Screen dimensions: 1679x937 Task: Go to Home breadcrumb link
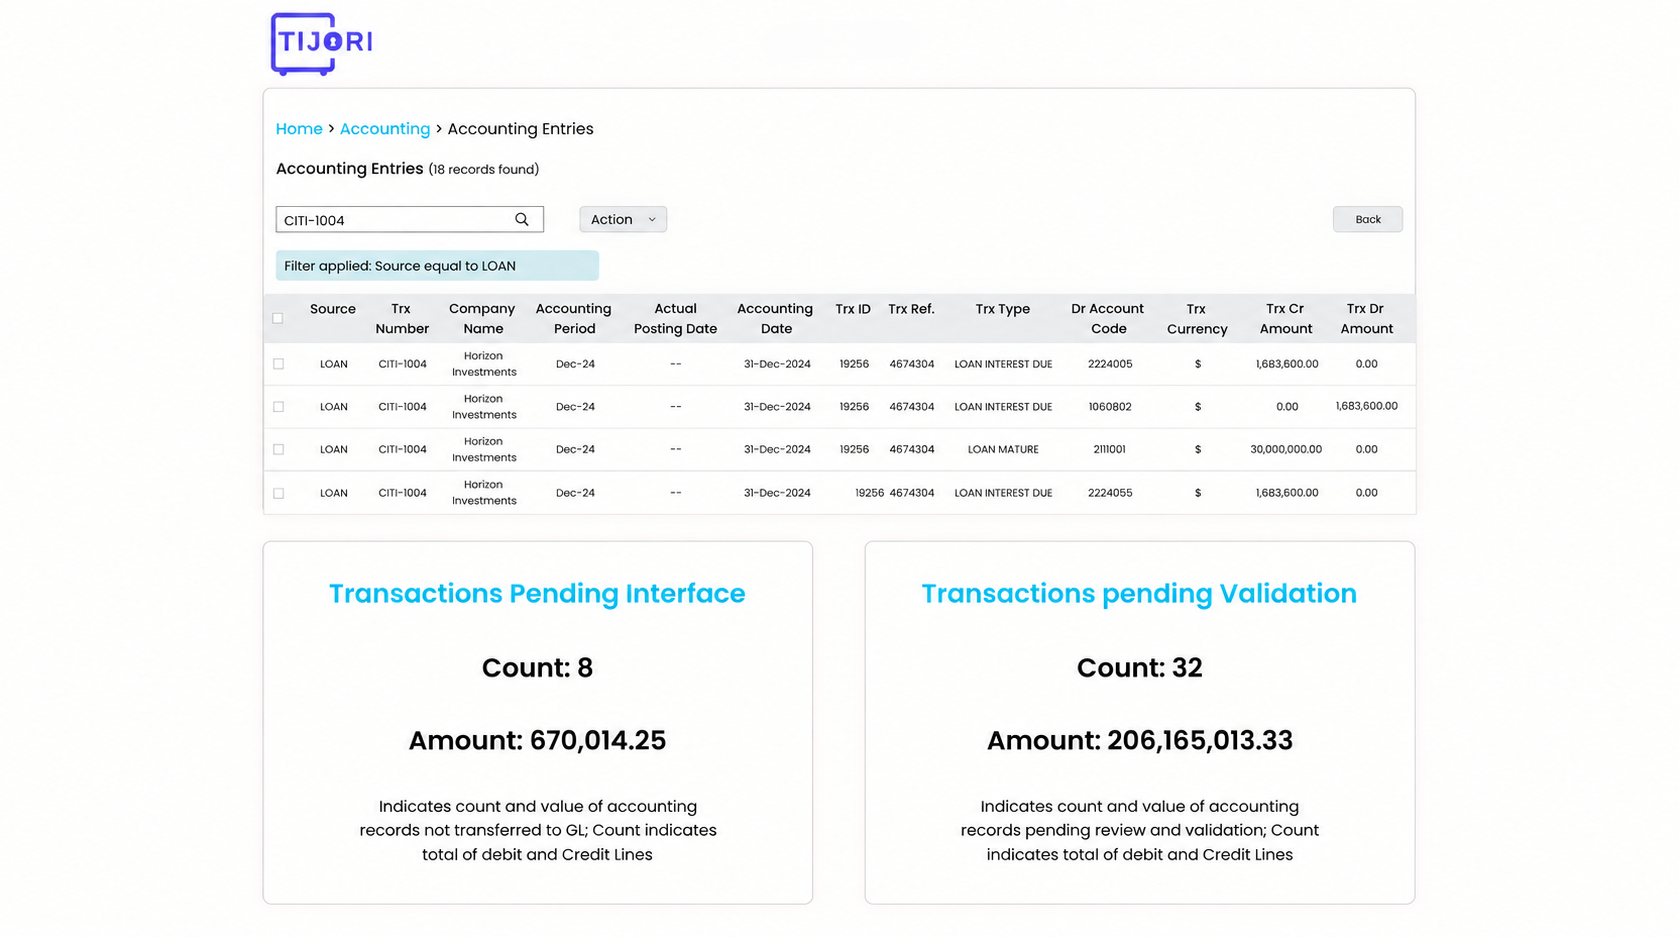[299, 129]
